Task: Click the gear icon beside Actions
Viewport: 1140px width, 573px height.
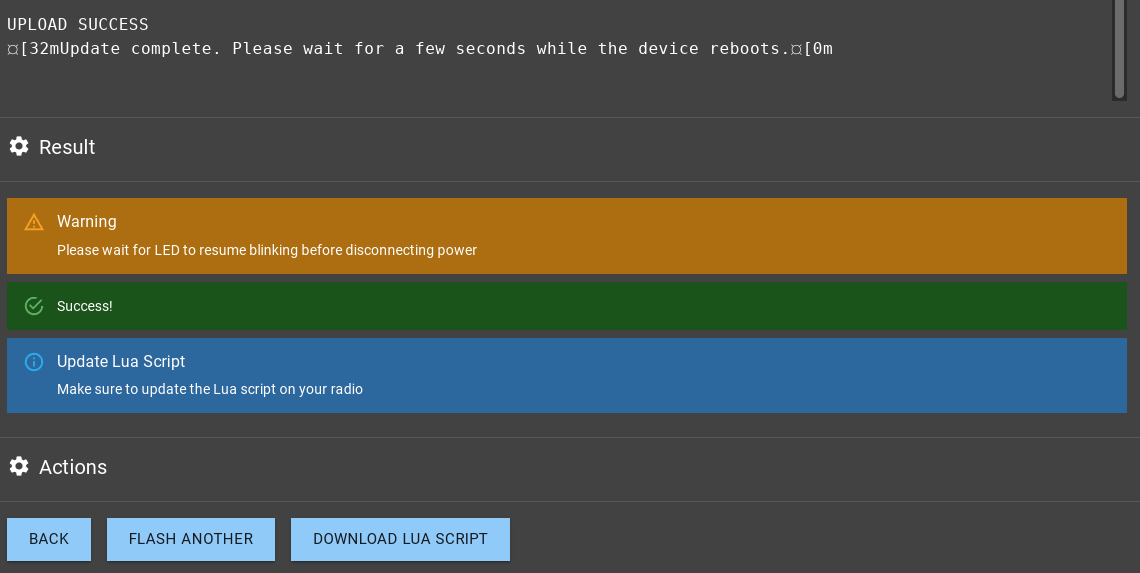Action: tap(19, 467)
